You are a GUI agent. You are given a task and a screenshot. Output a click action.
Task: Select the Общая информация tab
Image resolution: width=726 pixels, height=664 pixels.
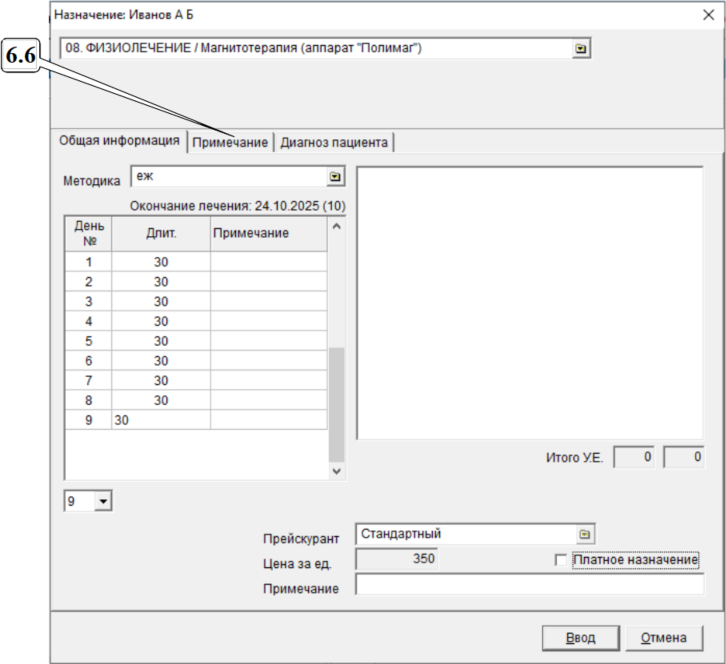(x=119, y=141)
